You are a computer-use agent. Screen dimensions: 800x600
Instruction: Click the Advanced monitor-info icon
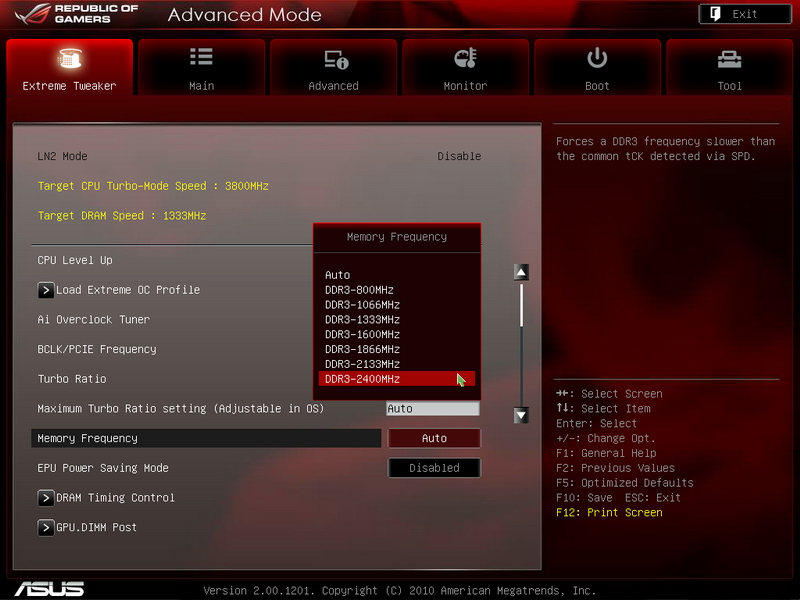(336, 59)
